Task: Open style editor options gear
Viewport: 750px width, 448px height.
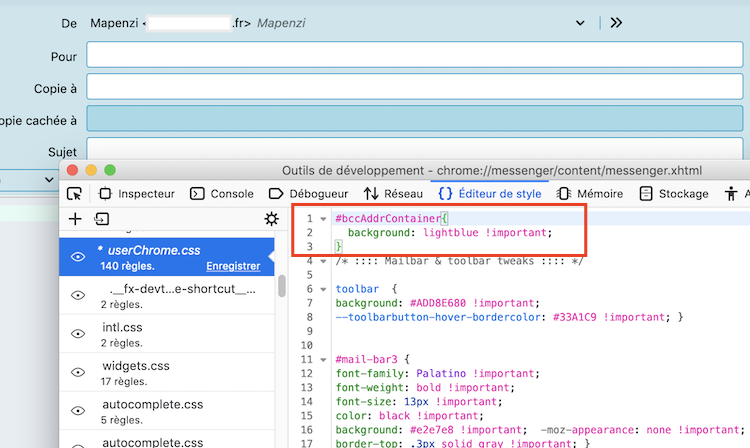Action: (270, 219)
